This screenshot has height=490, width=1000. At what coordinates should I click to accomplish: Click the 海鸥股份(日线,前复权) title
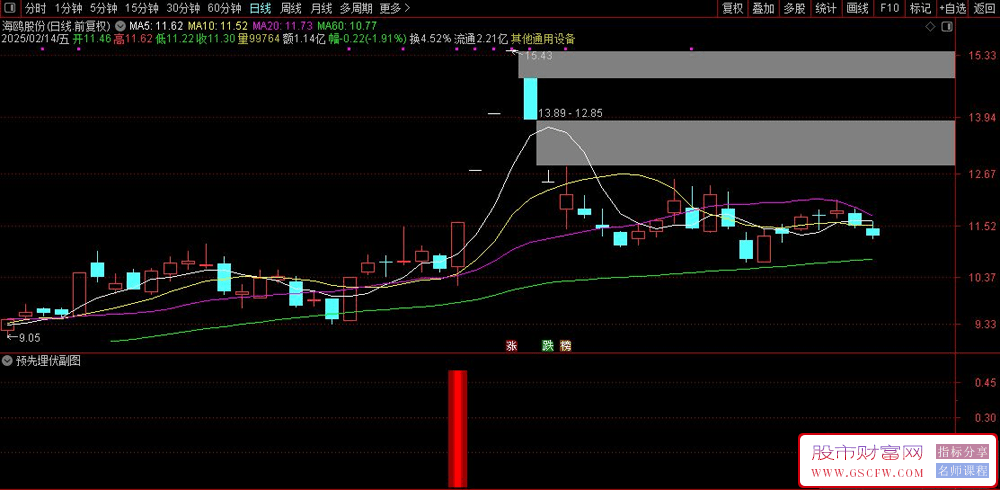pos(56,26)
